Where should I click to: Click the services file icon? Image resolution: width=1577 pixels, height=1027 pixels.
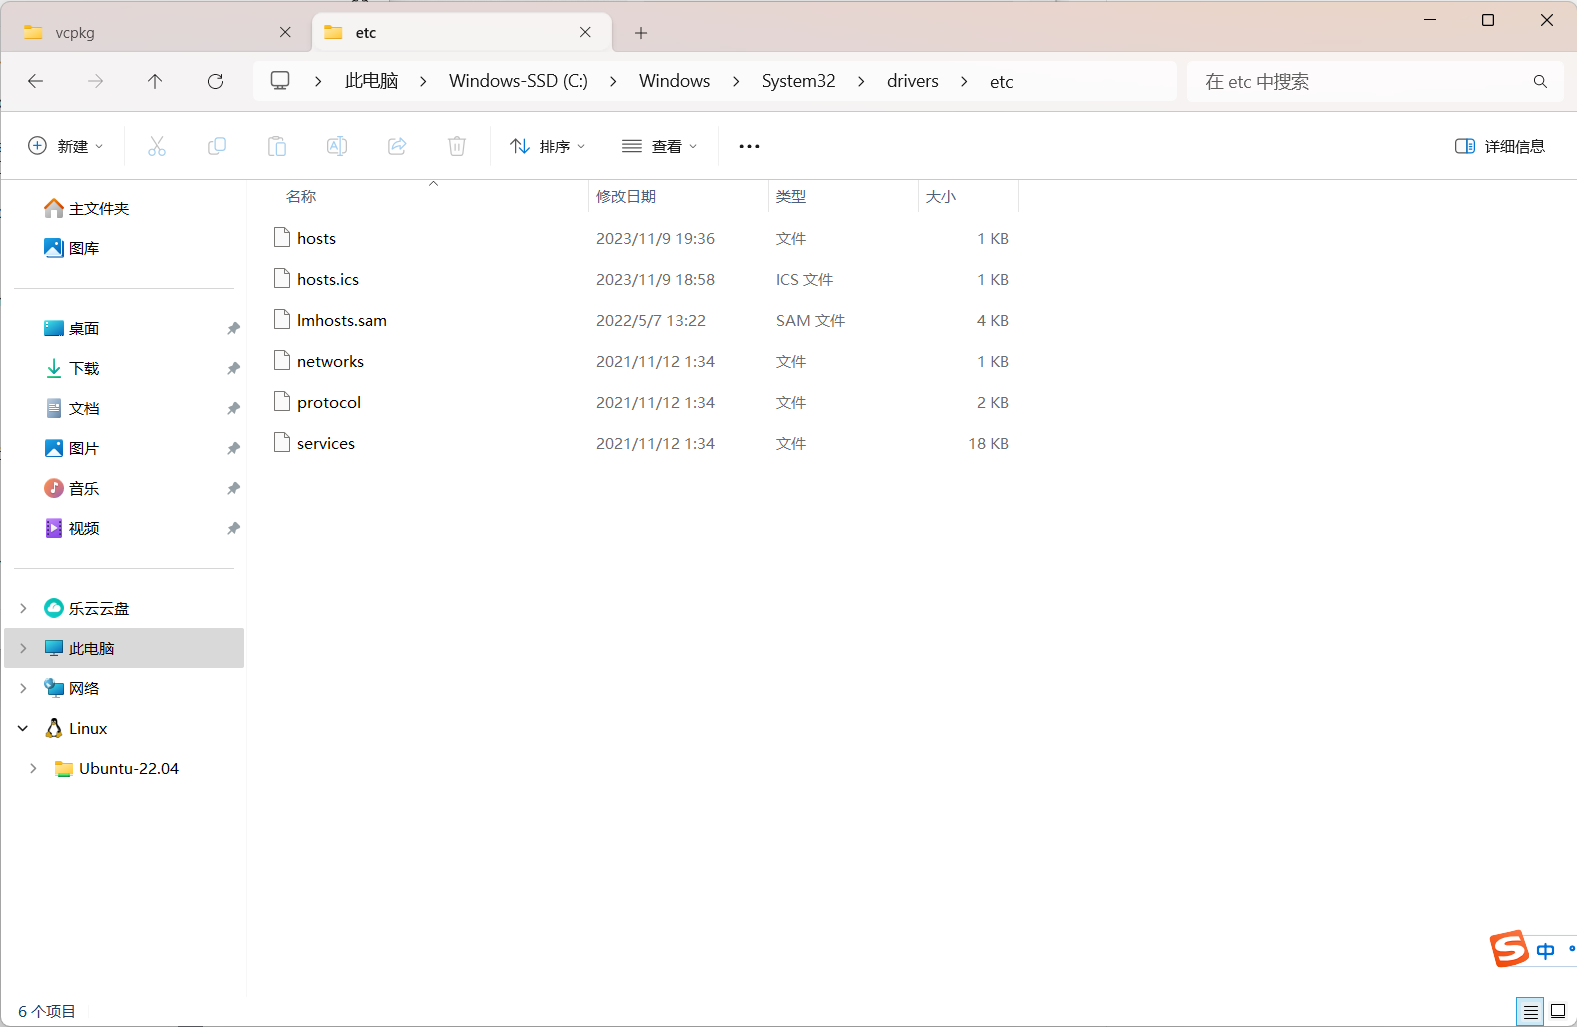click(282, 442)
